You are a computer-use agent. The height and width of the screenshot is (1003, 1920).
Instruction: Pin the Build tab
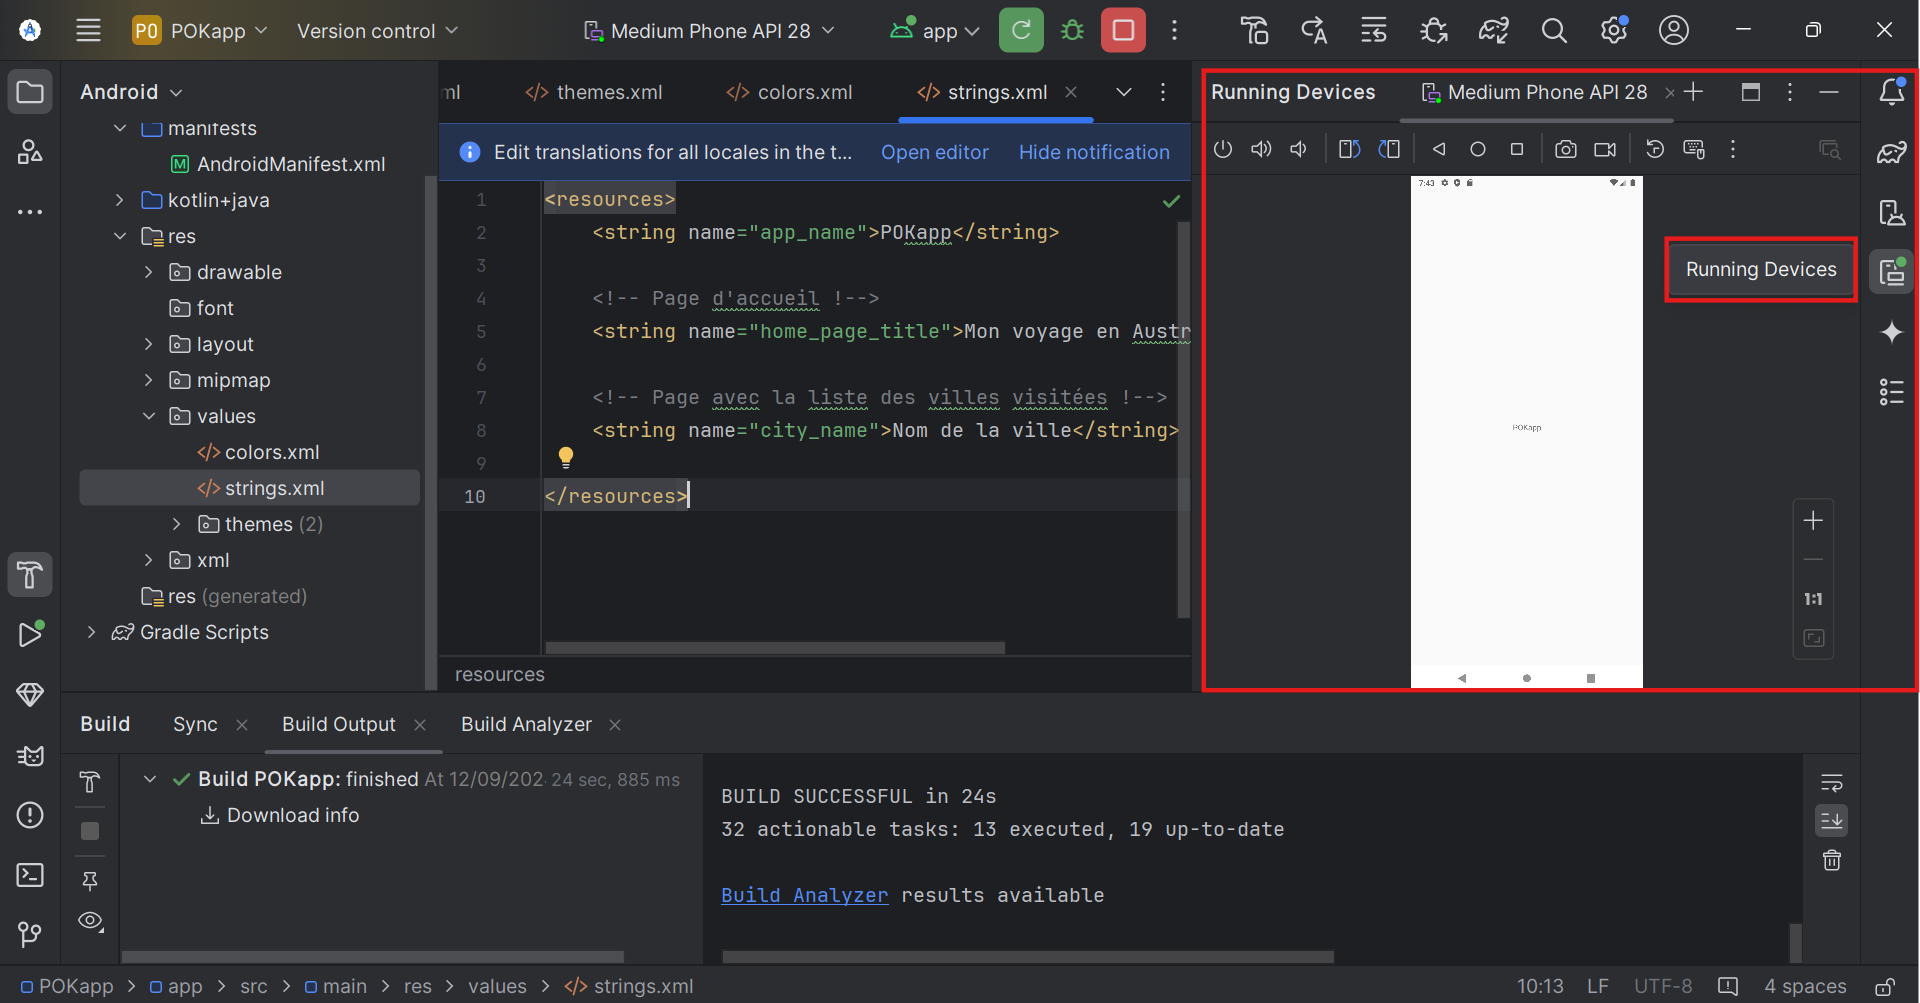[x=90, y=881]
